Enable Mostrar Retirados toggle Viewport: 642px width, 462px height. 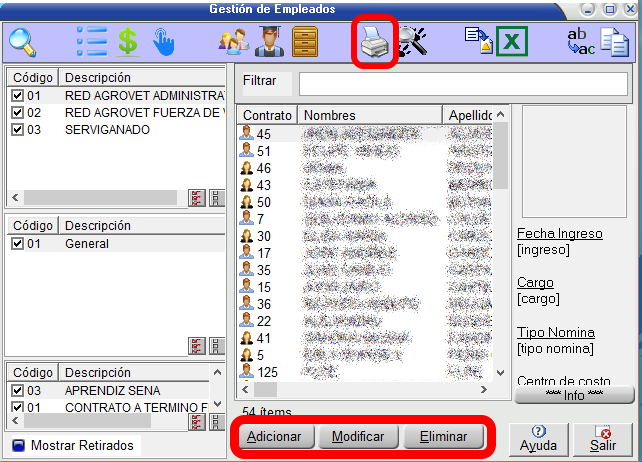(17, 445)
